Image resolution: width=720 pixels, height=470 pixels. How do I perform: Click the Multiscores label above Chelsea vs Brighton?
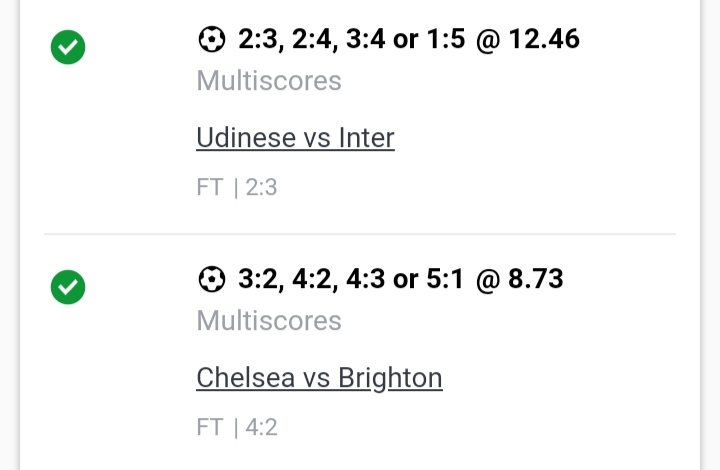point(269,321)
